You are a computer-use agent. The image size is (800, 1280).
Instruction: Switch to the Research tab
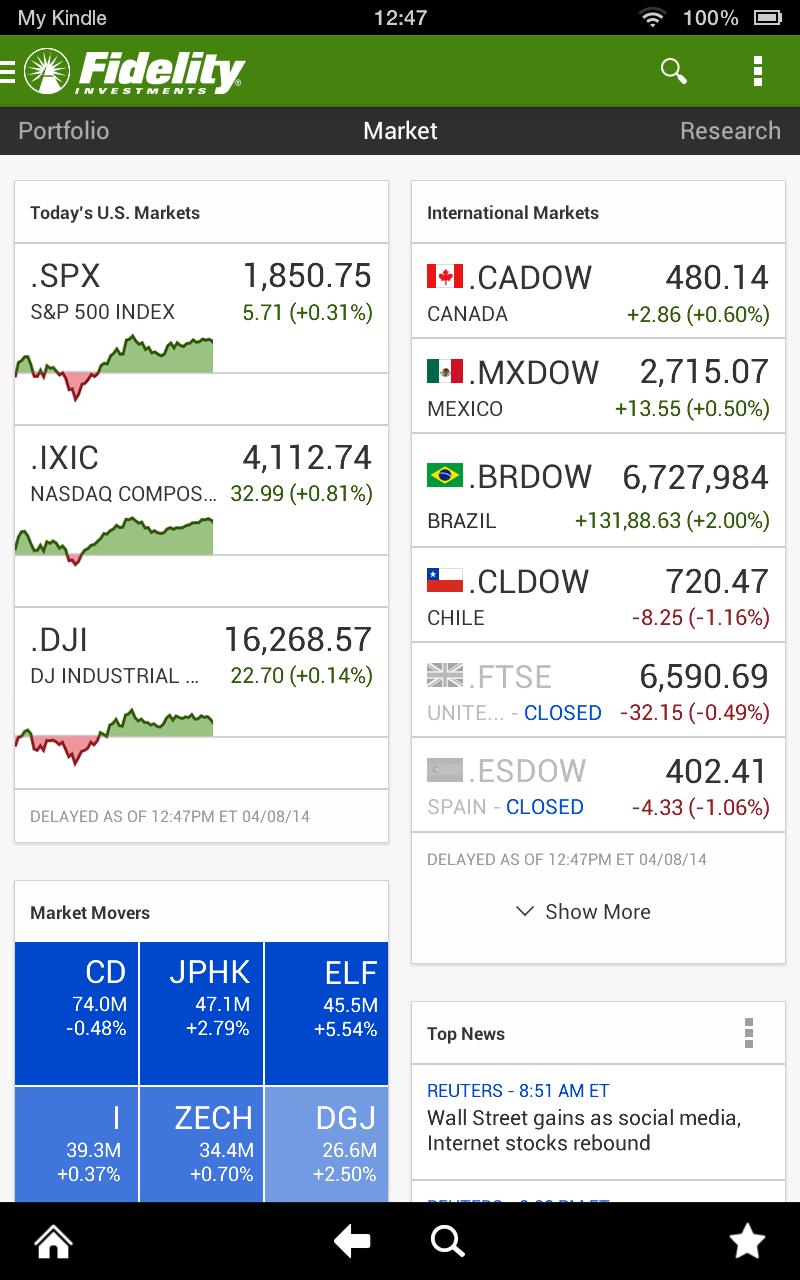730,130
